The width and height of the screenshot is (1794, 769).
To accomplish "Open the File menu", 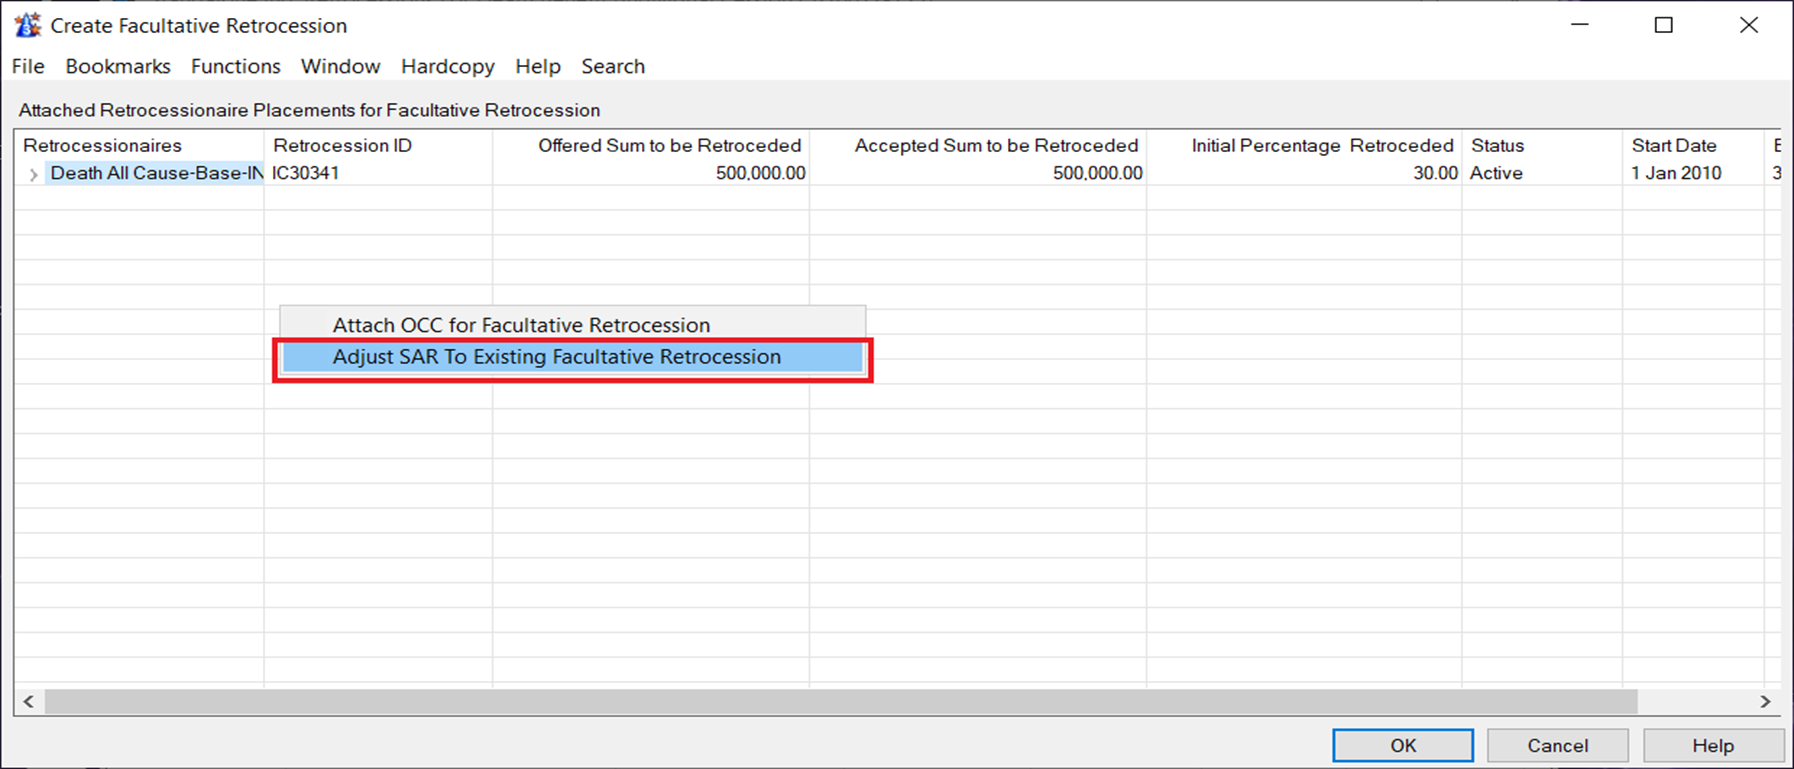I will [28, 67].
